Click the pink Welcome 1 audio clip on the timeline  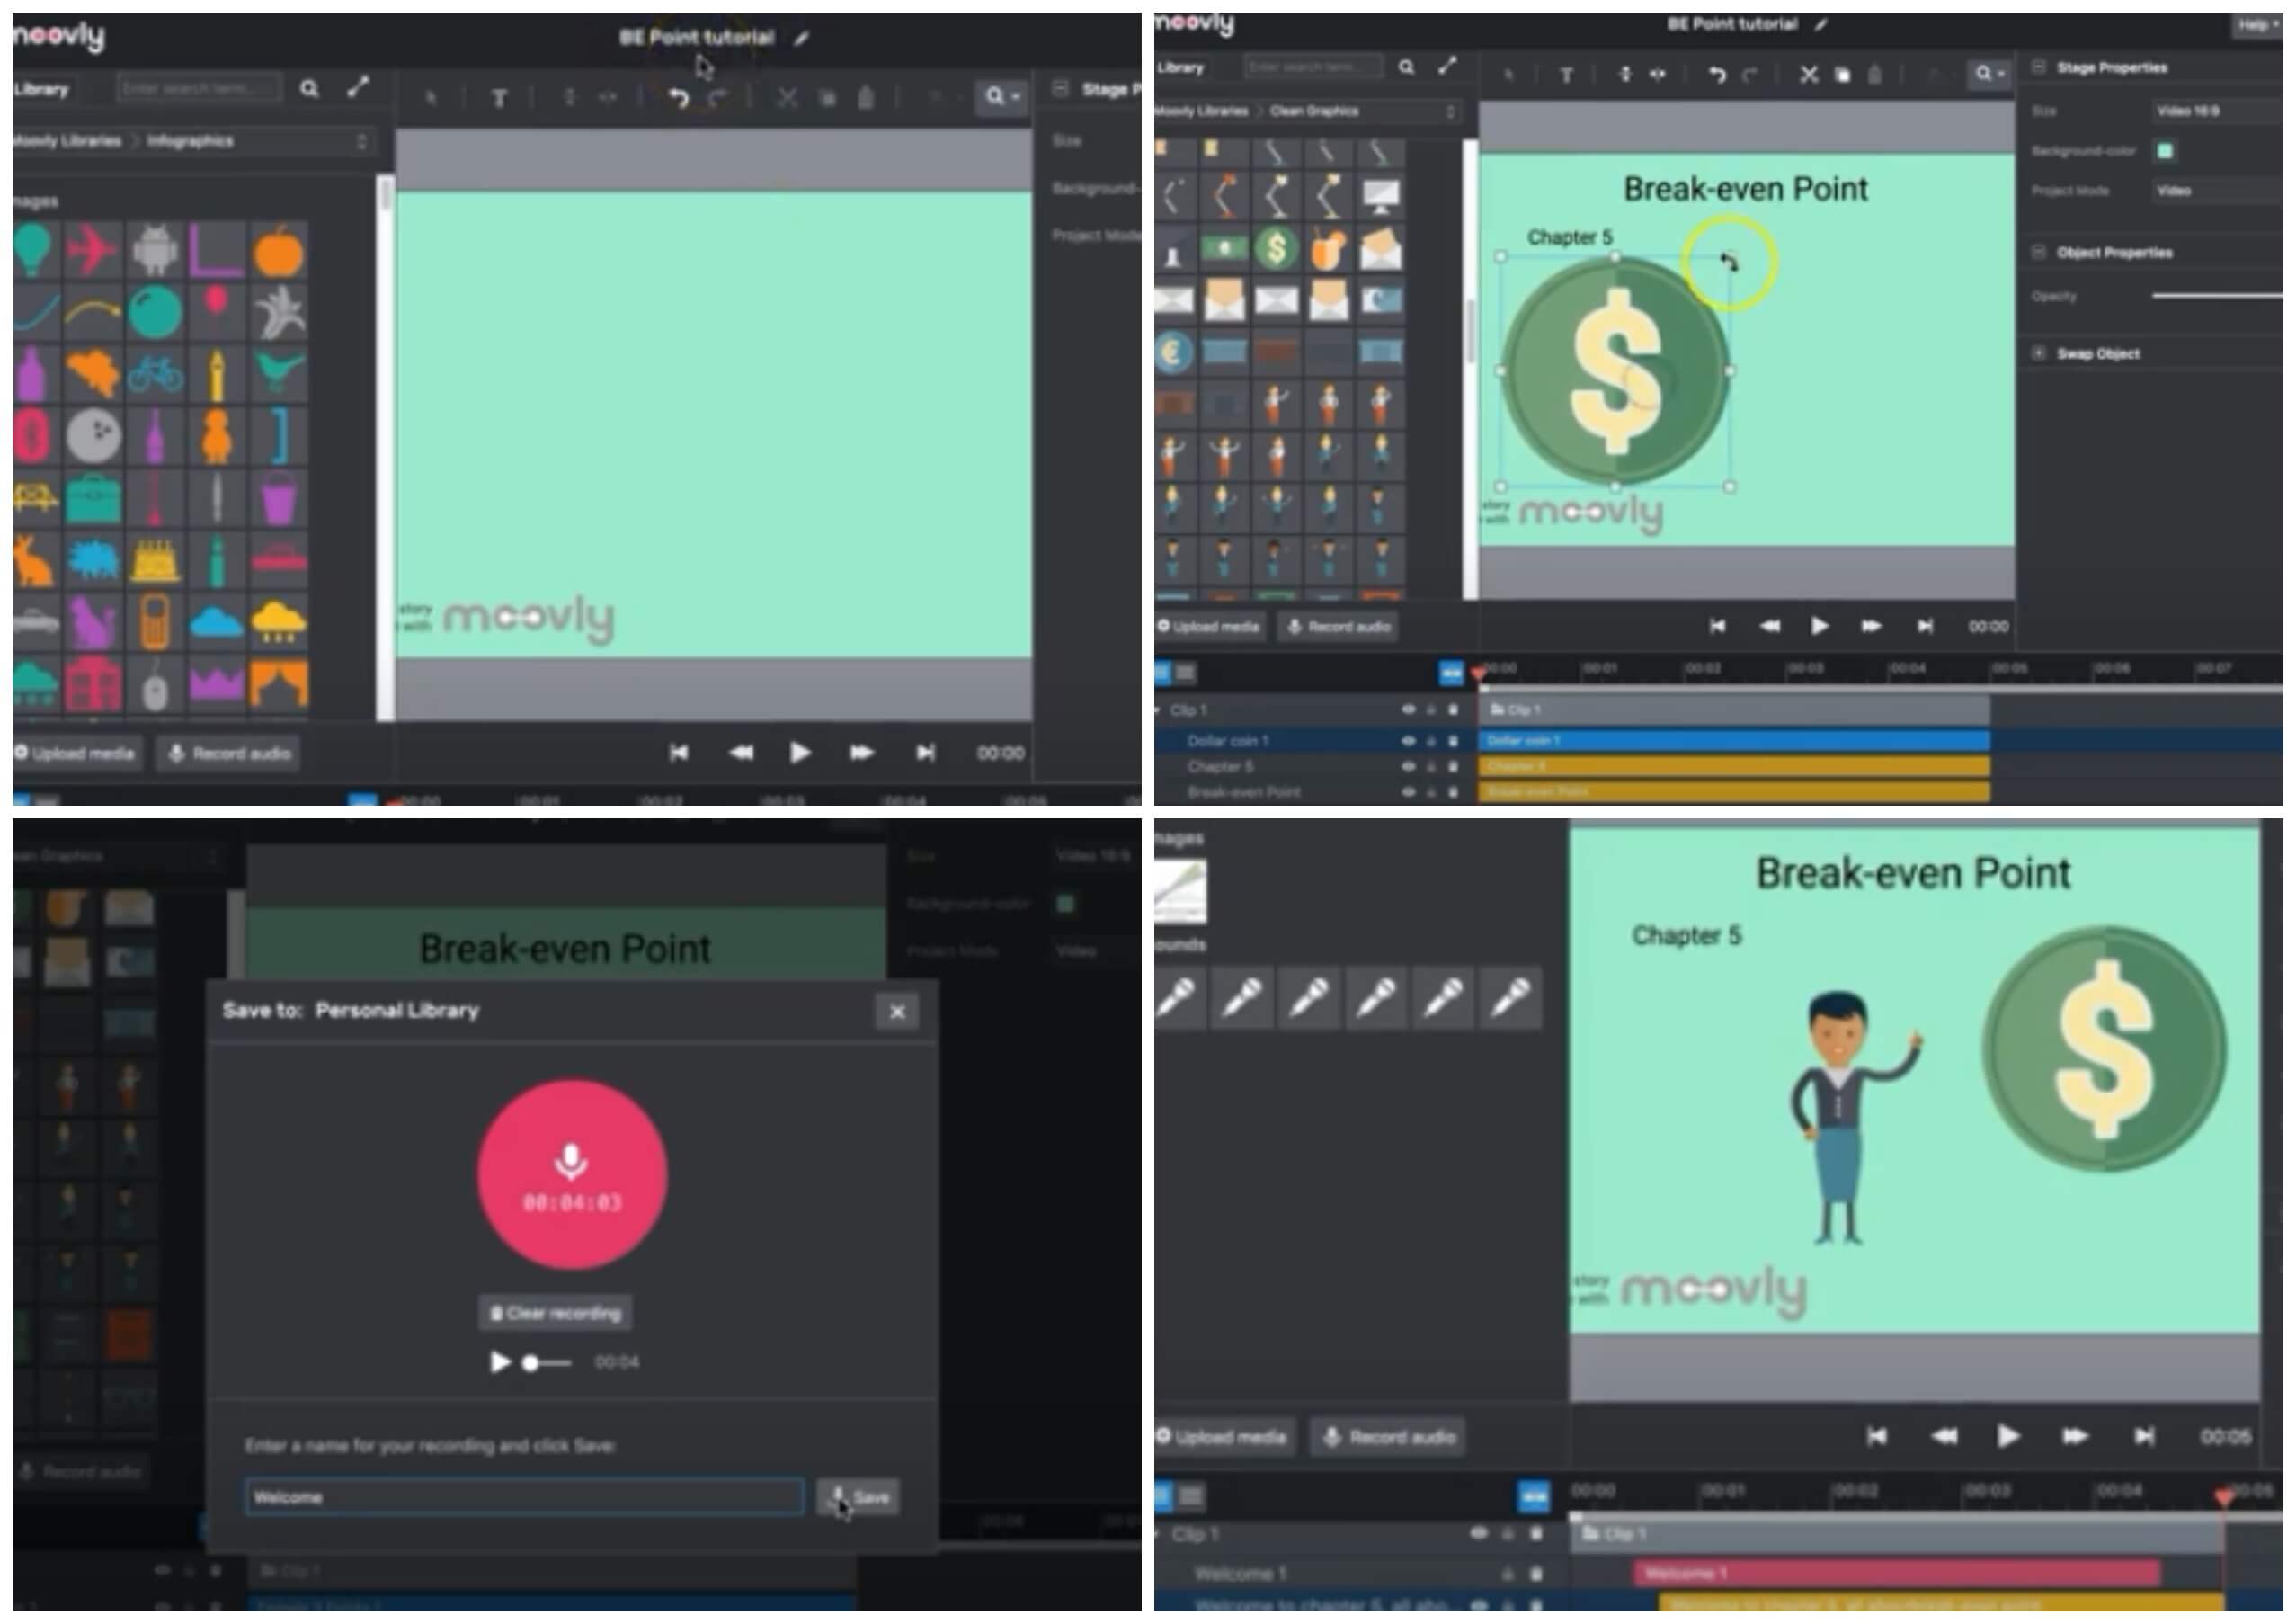(1897, 1573)
